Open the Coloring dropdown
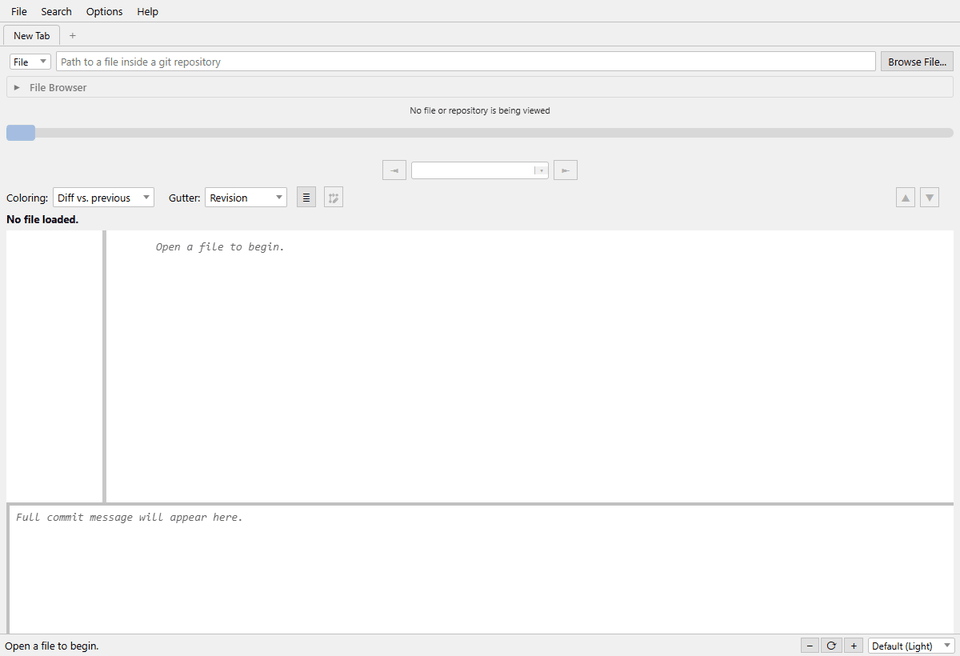 103,198
